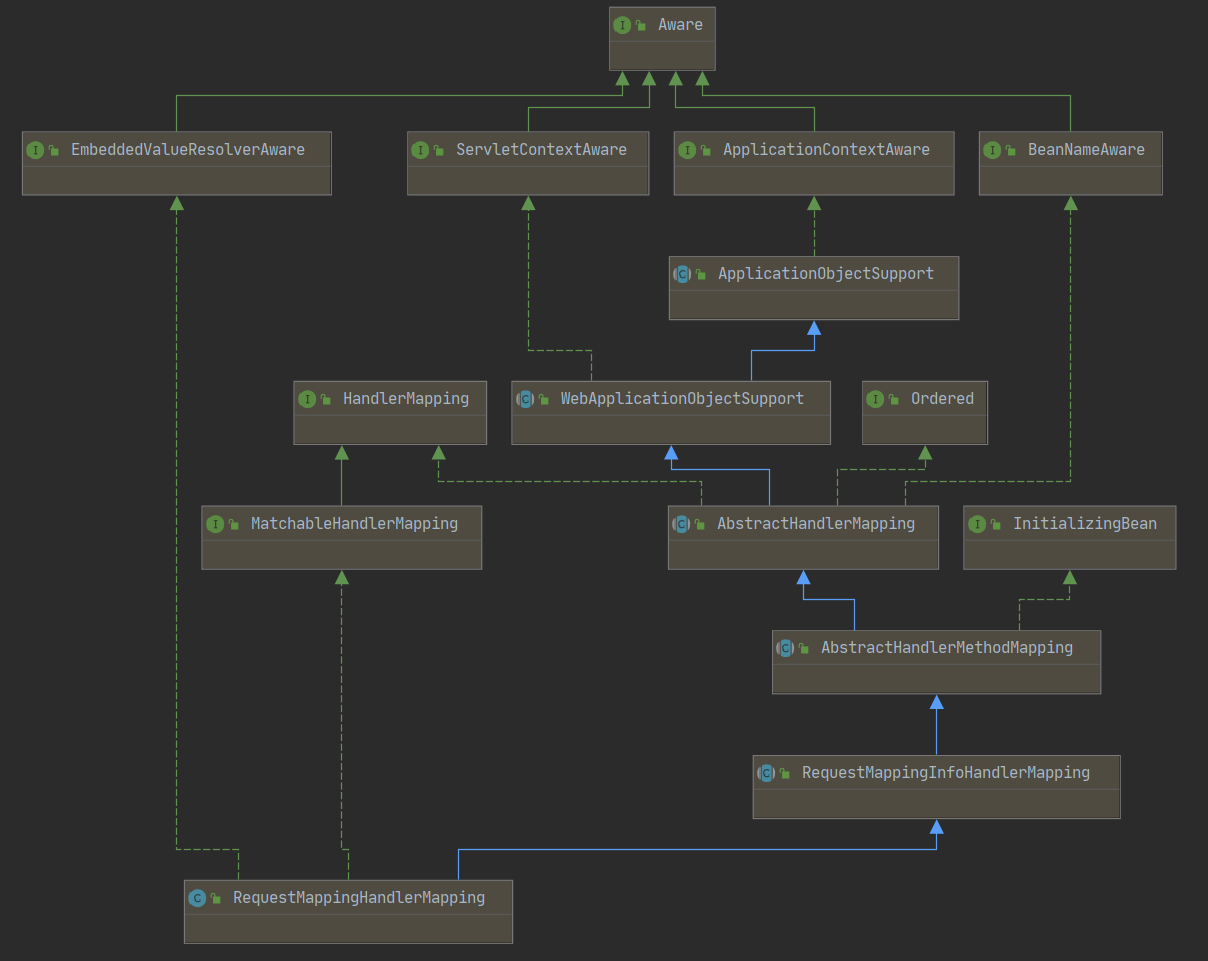The image size is (1208, 961).
Task: Click the Ordered interface icon
Action: tap(876, 398)
